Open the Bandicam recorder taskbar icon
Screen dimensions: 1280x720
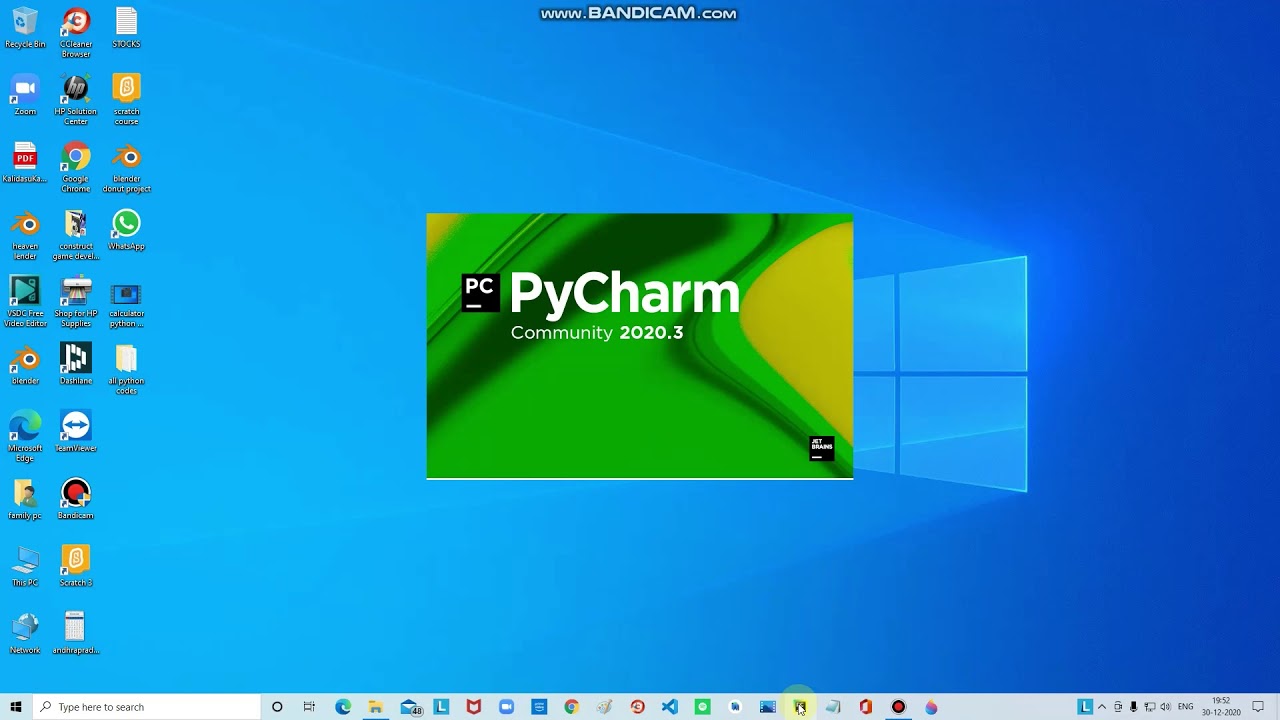898,707
